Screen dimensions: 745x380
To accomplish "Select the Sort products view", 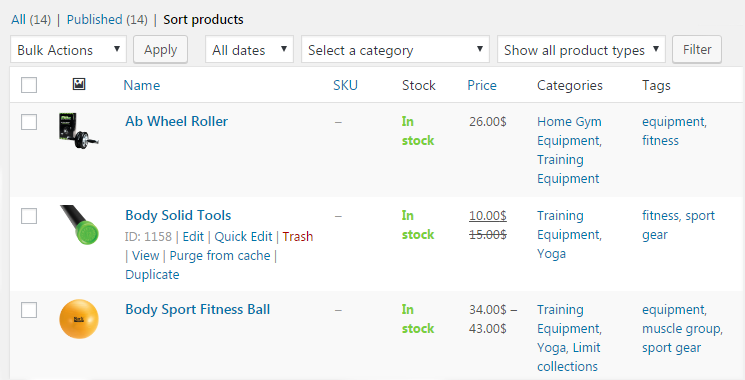I will (203, 19).
